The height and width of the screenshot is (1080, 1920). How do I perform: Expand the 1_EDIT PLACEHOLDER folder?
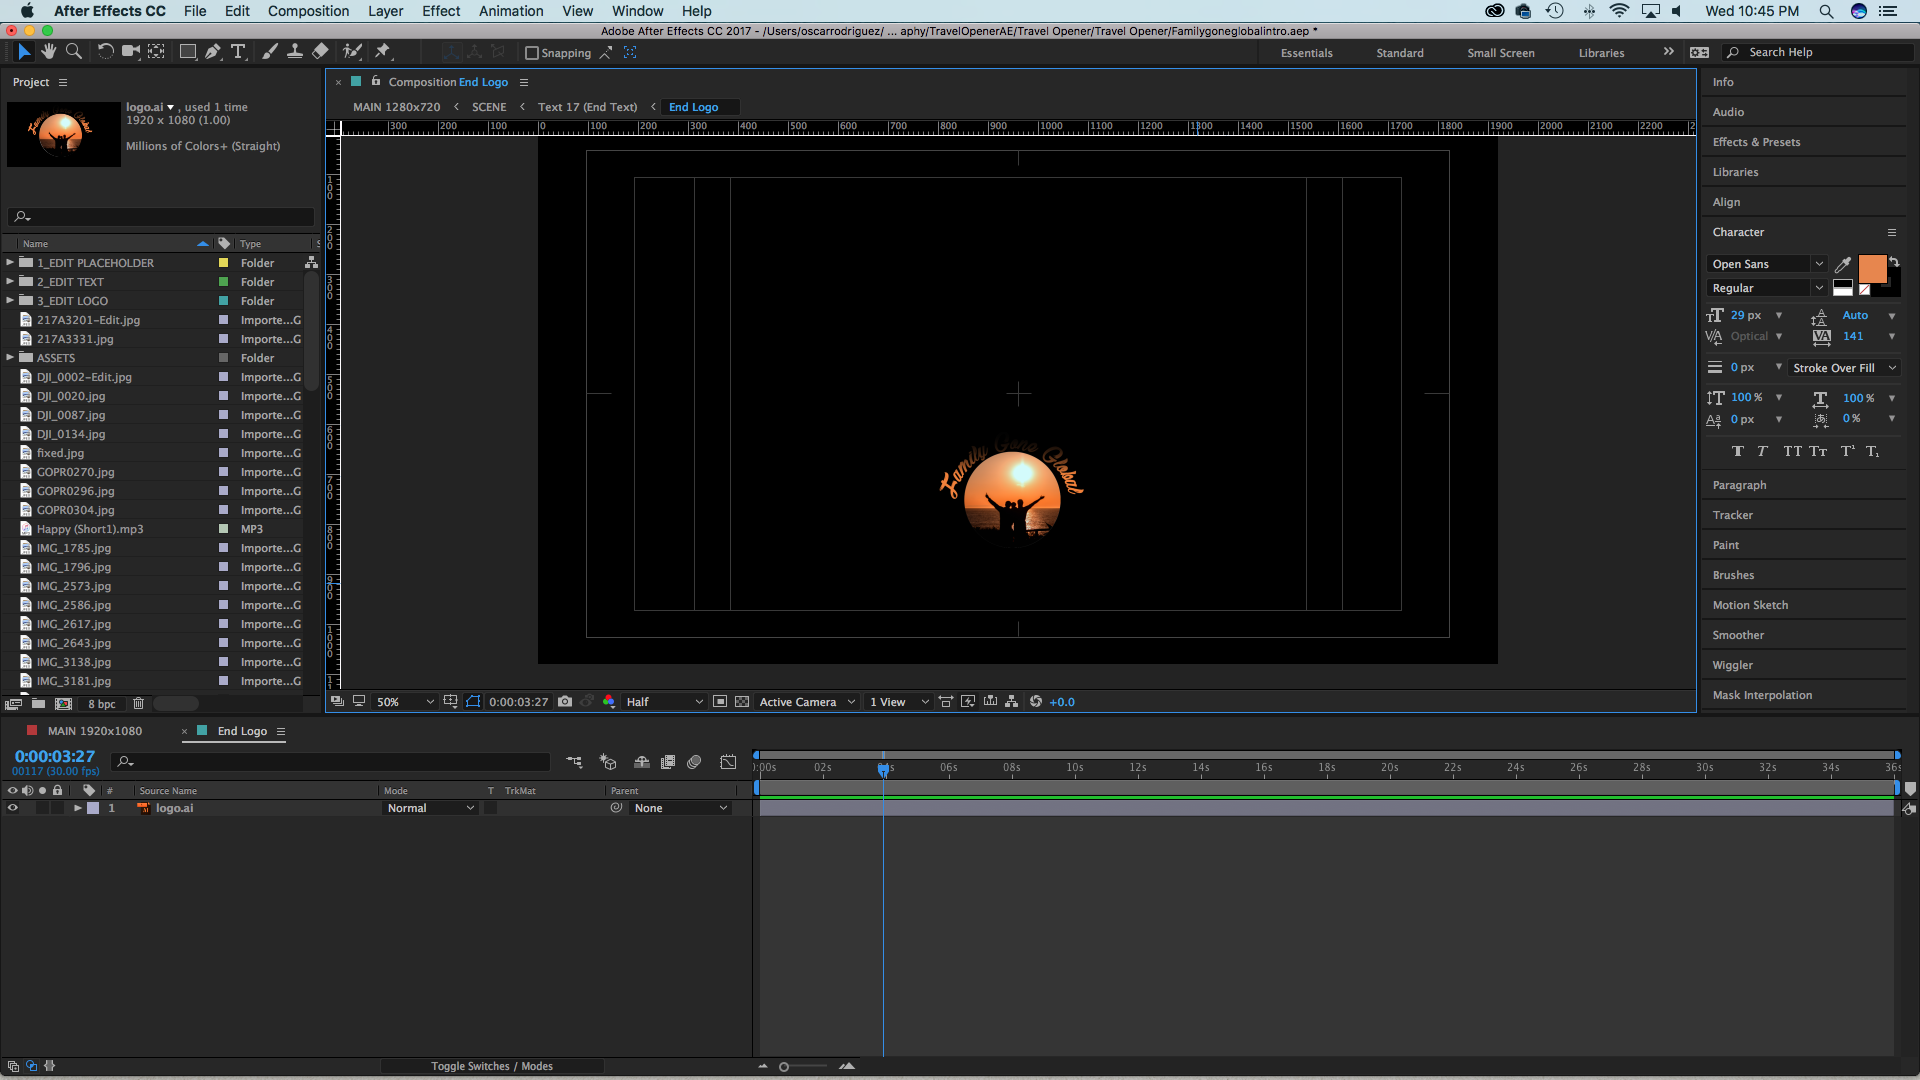9,262
